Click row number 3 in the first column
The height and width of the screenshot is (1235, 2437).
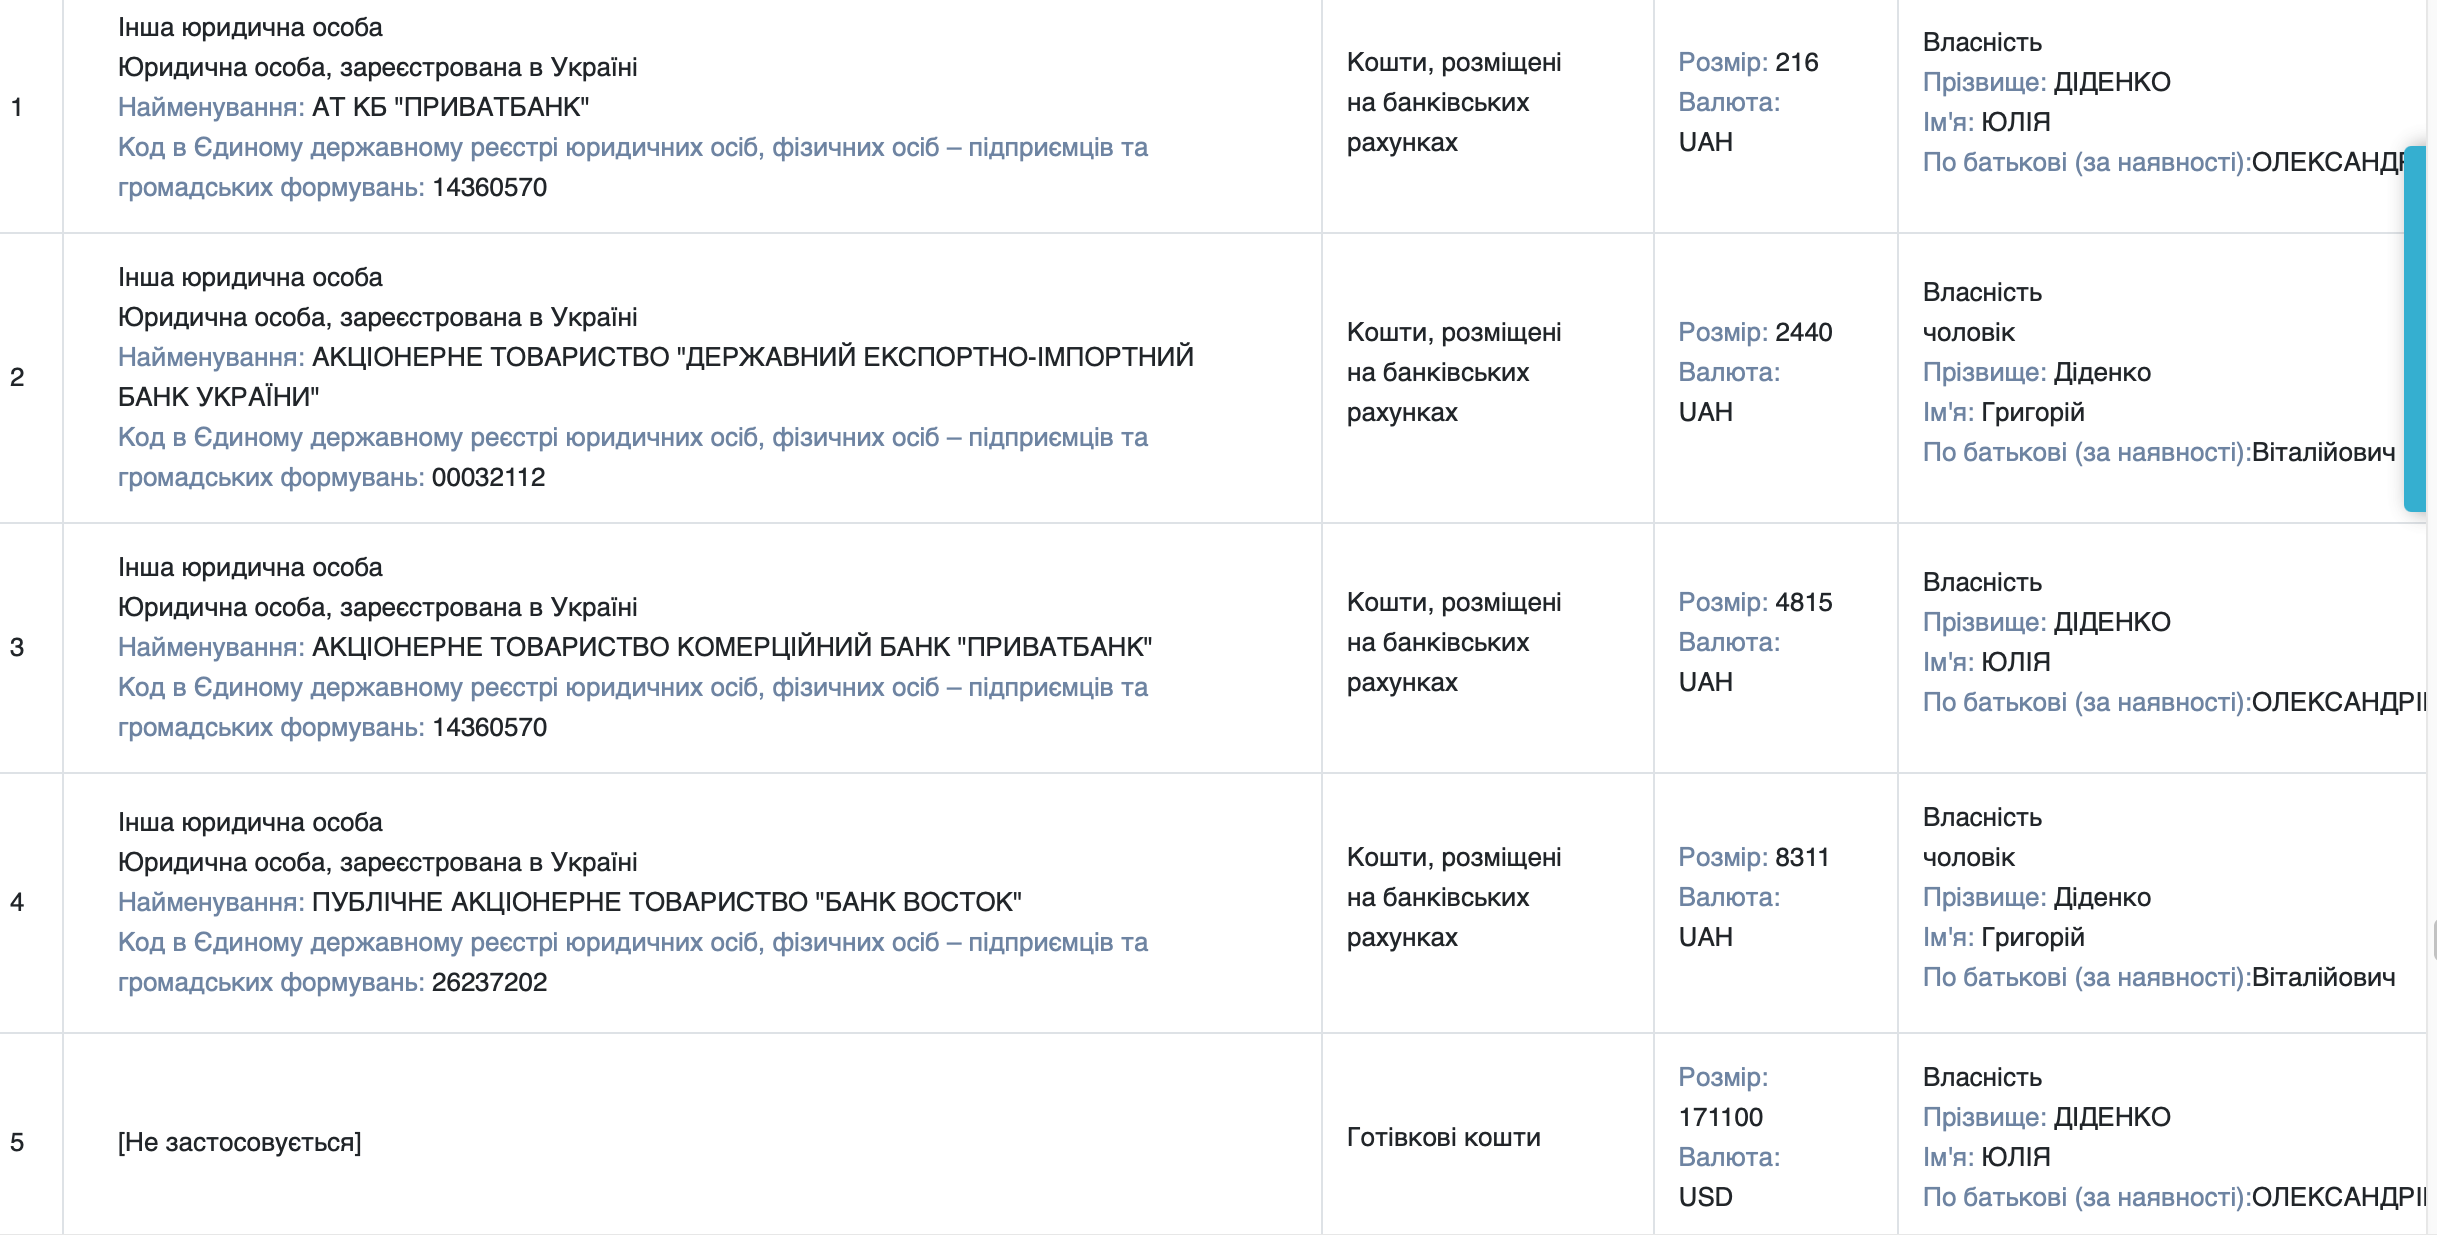(17, 647)
